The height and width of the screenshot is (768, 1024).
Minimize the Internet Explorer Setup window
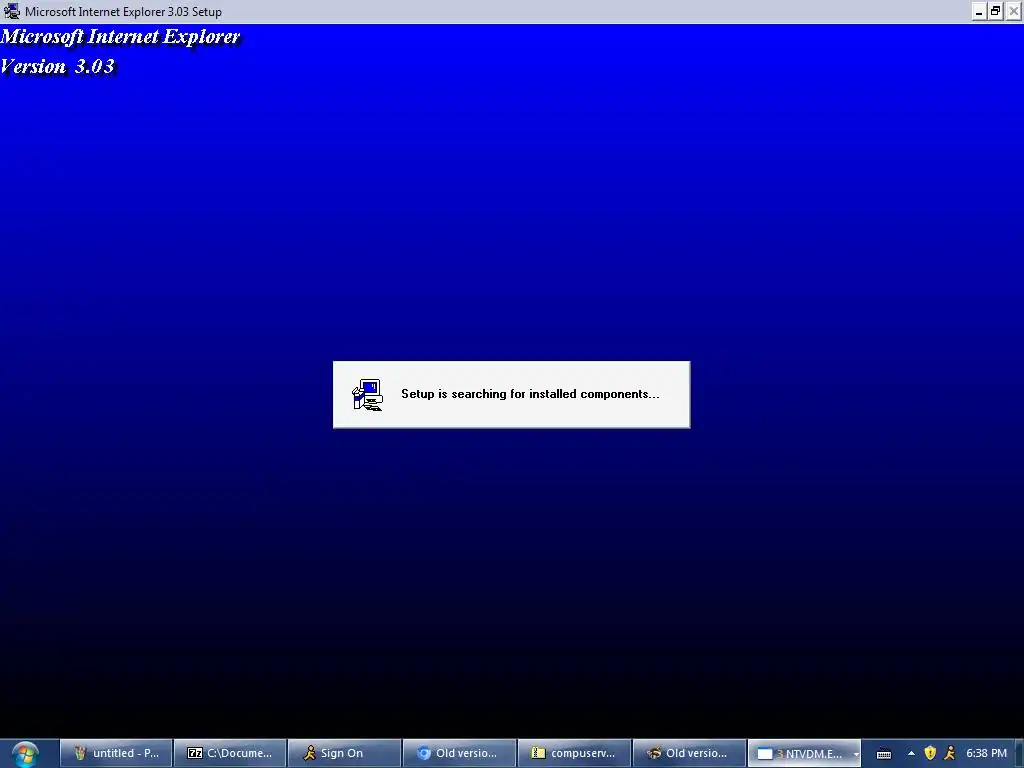[978, 11]
